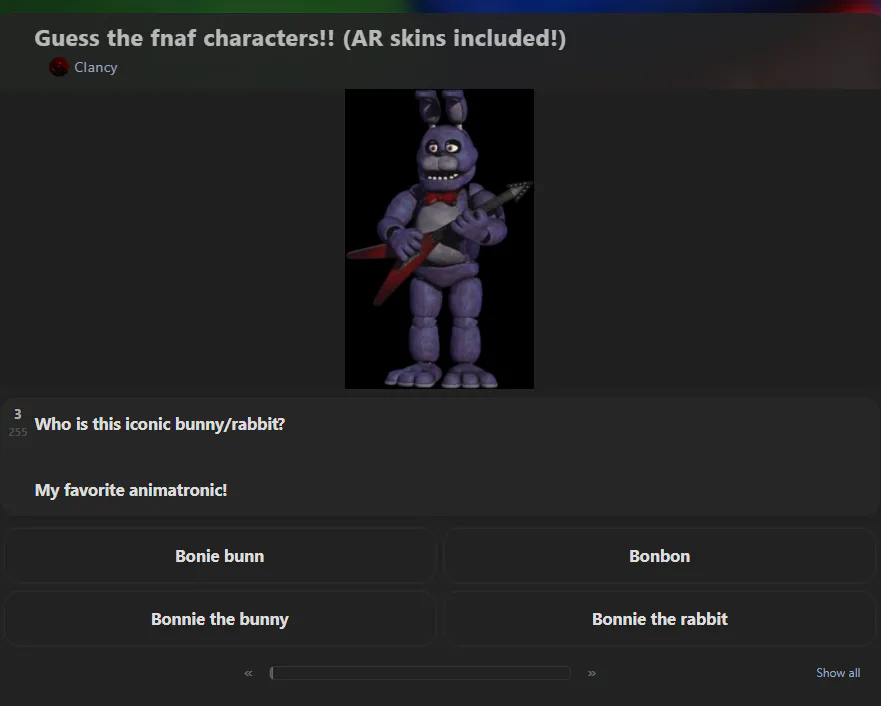Select the answer "Bonie bunn"
Image resolution: width=881 pixels, height=706 pixels.
(220, 556)
